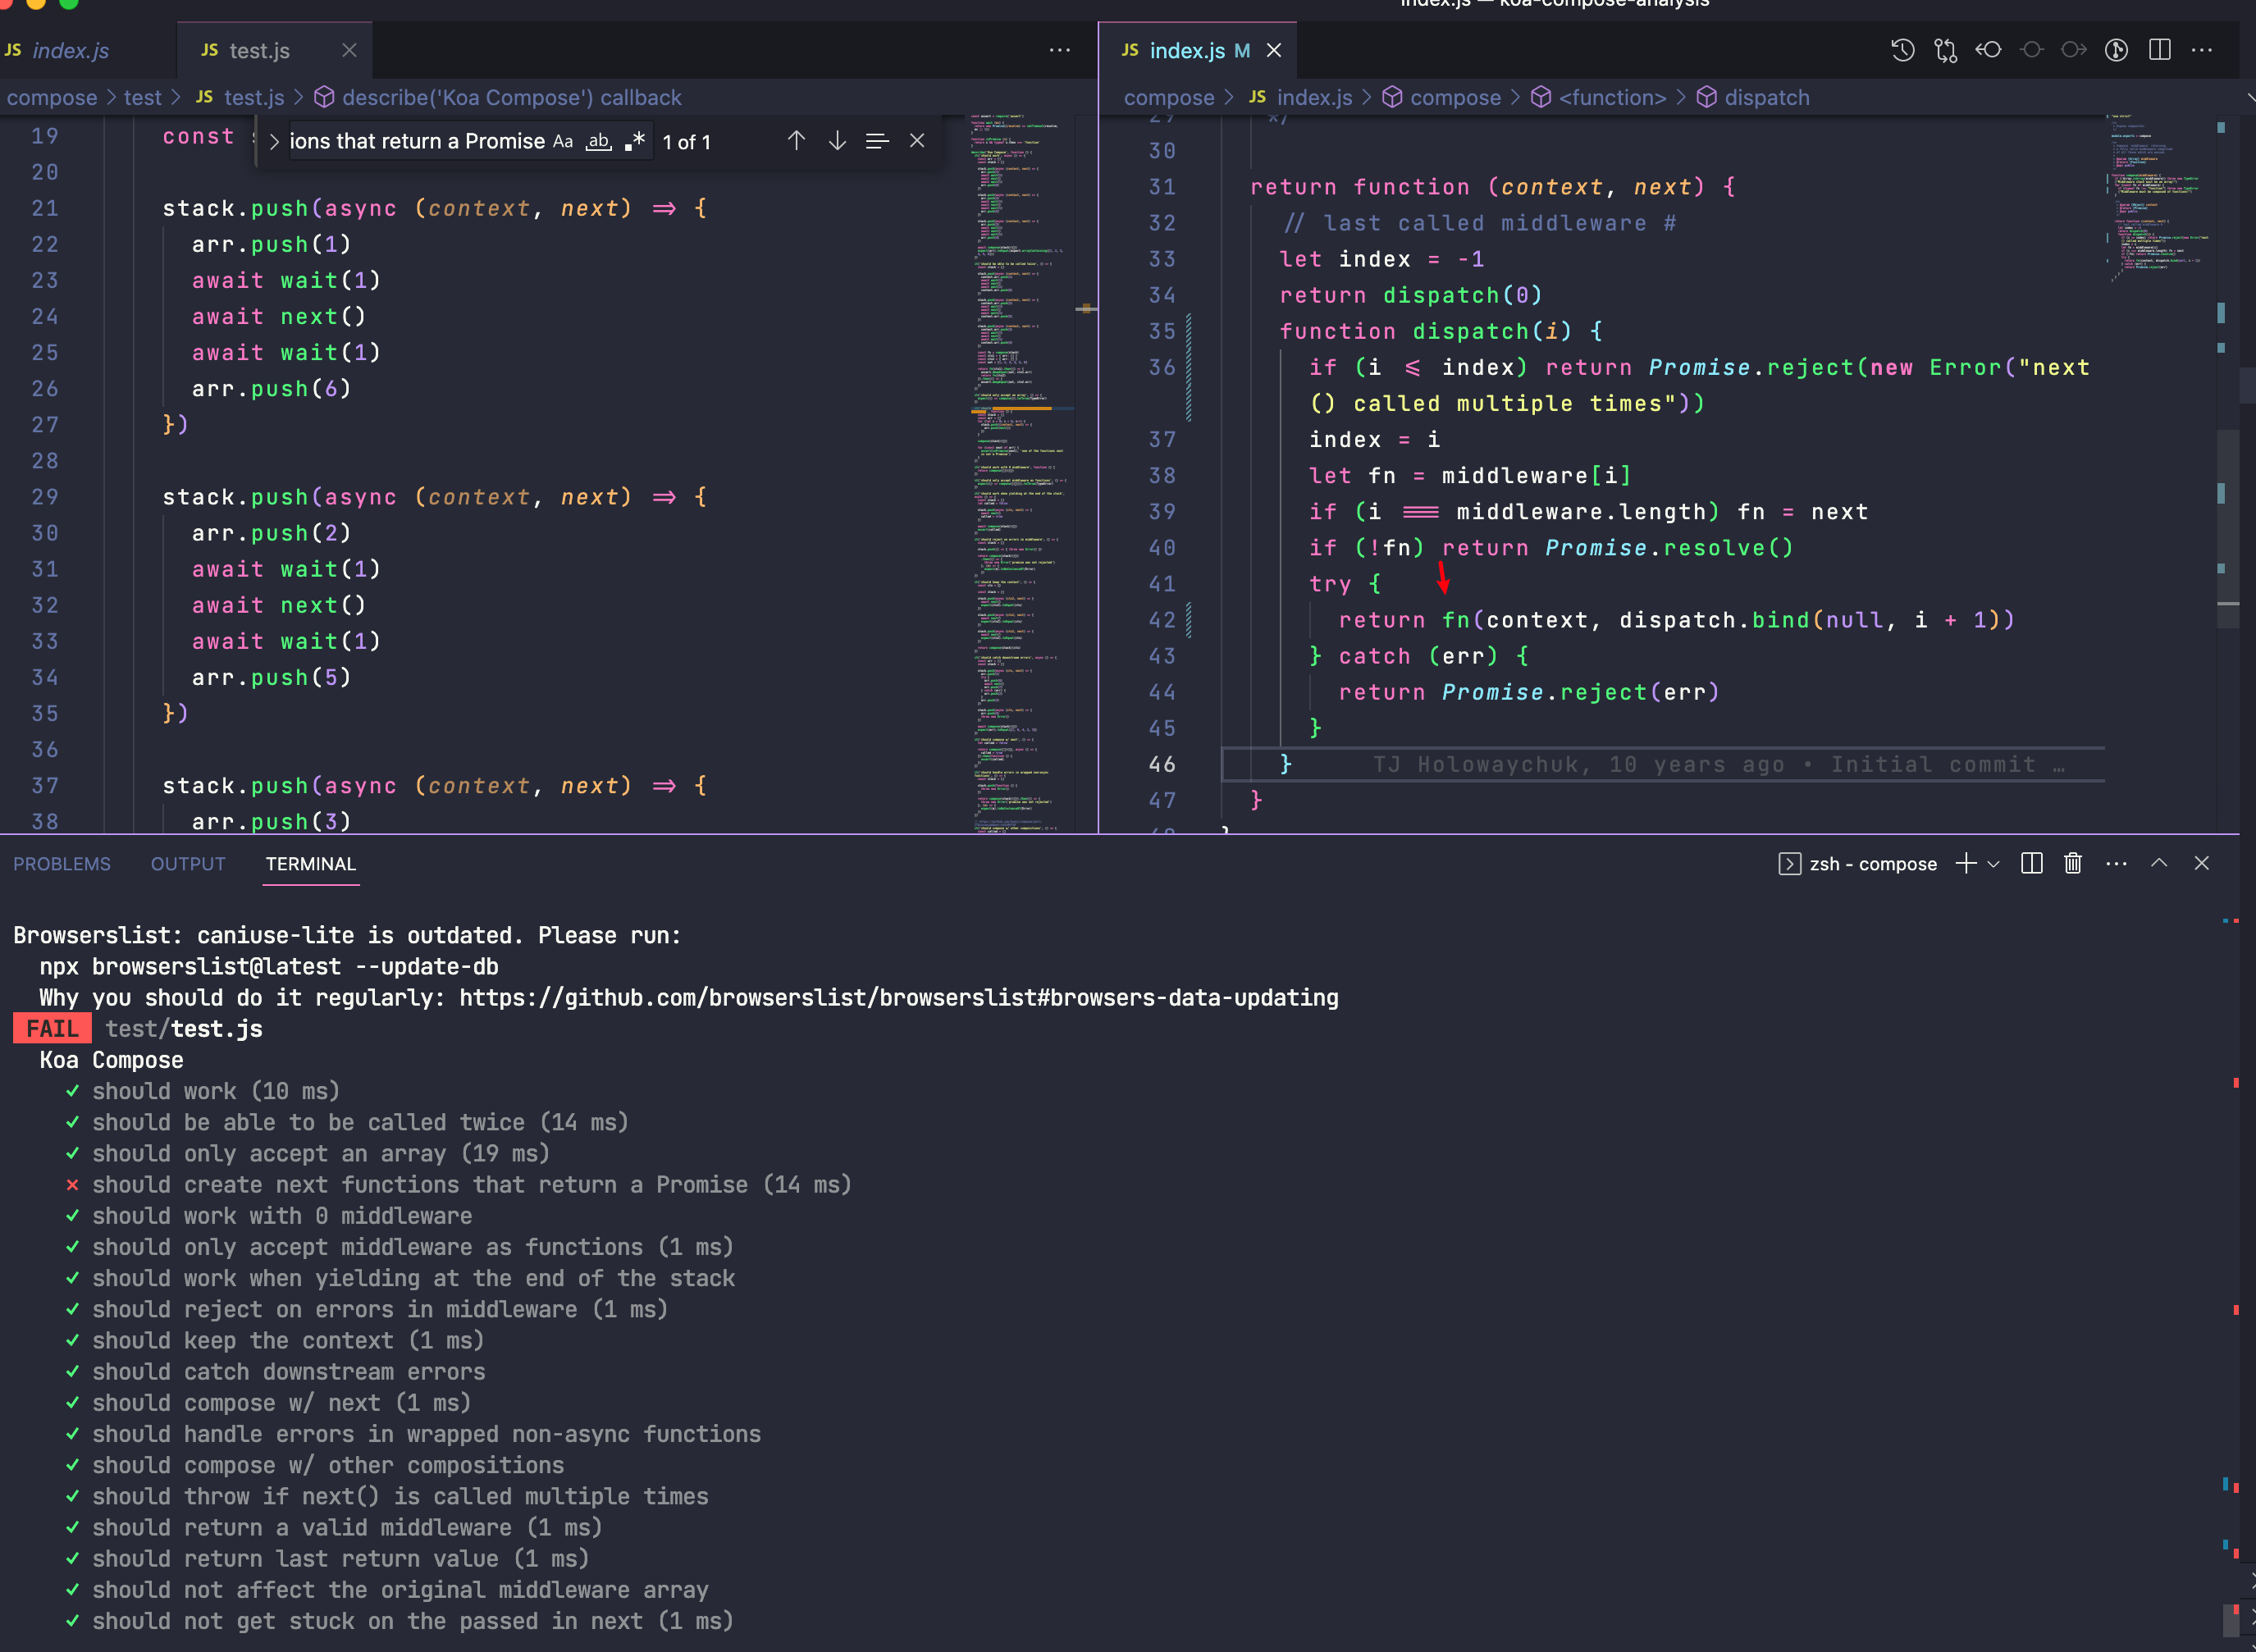Enable regular expression search toggle
This screenshot has height=1652, width=2256.
[635, 141]
